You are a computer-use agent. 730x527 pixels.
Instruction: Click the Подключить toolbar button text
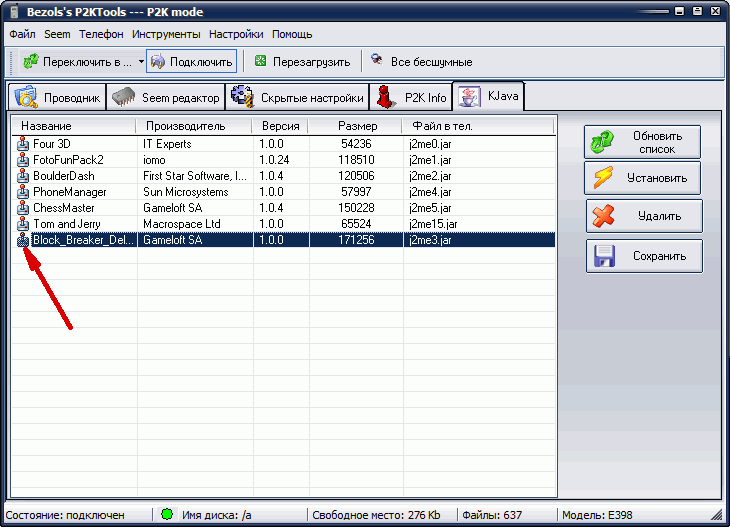(x=201, y=62)
